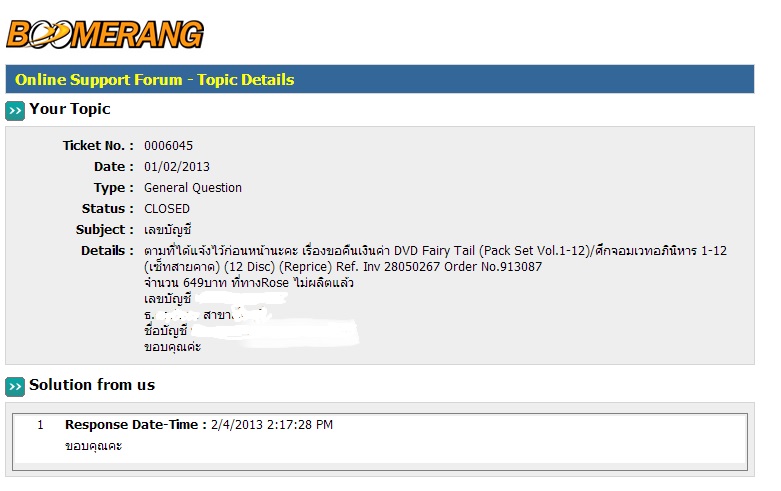The width and height of the screenshot is (781, 491).
Task: Click the arrow icon beside Solution from us
Action: (15, 386)
